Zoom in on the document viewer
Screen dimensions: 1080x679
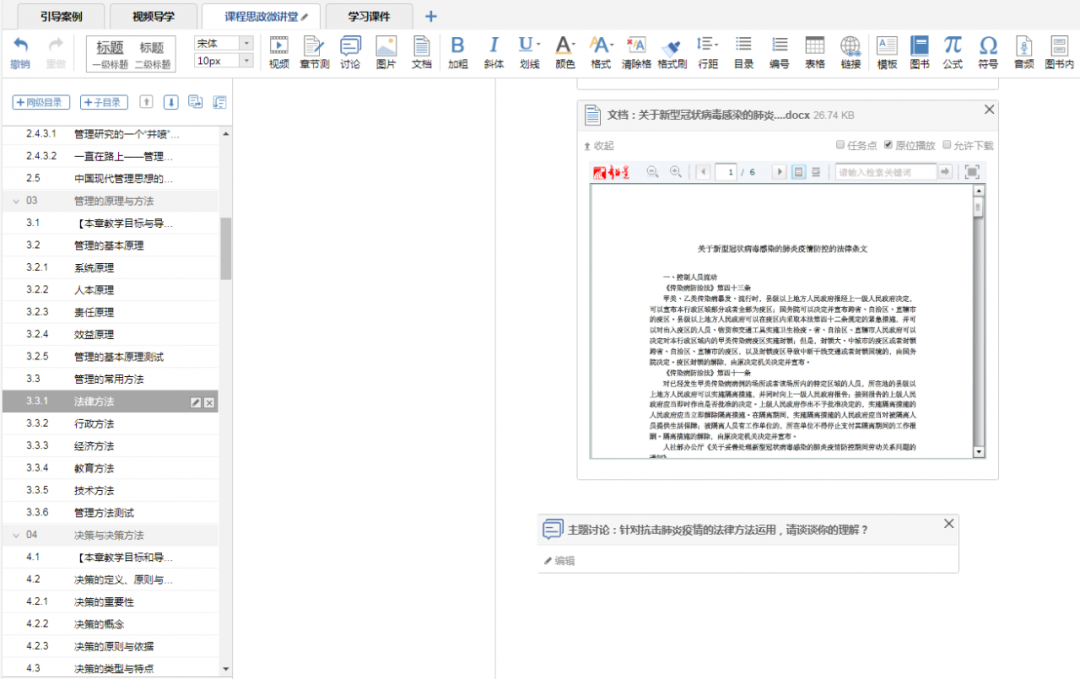tap(676, 172)
